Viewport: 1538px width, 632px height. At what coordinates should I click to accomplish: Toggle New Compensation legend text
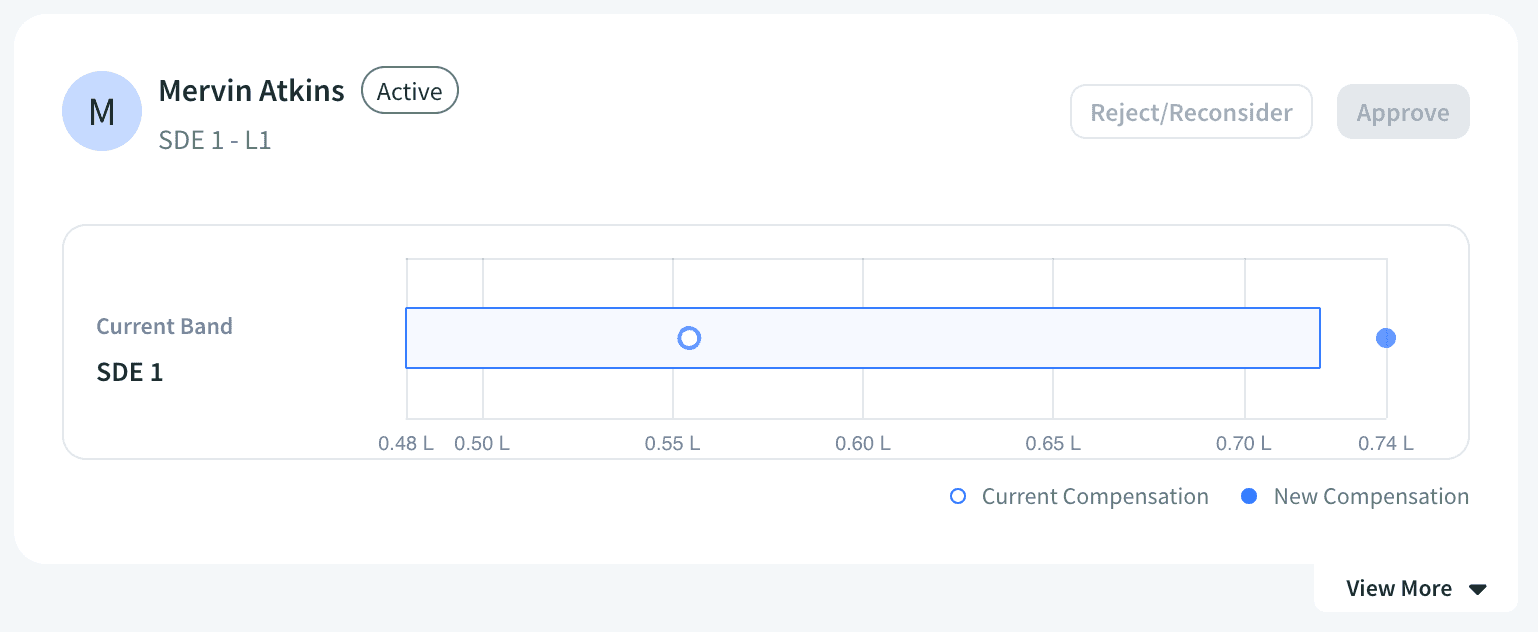1371,496
